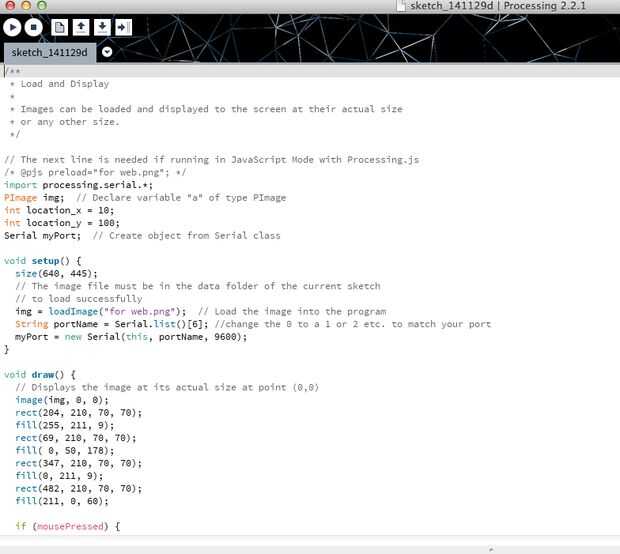The height and width of the screenshot is (554, 620).
Task: Click the '// to load successfully' comment
Action: tap(79, 299)
